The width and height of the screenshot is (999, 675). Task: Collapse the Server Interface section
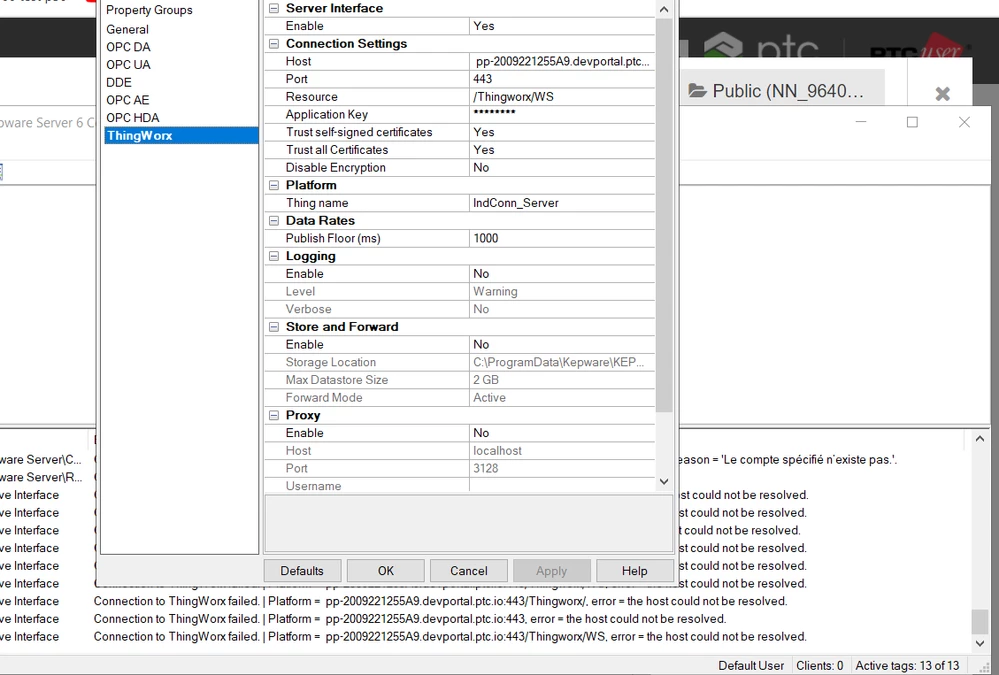pyautogui.click(x=274, y=8)
